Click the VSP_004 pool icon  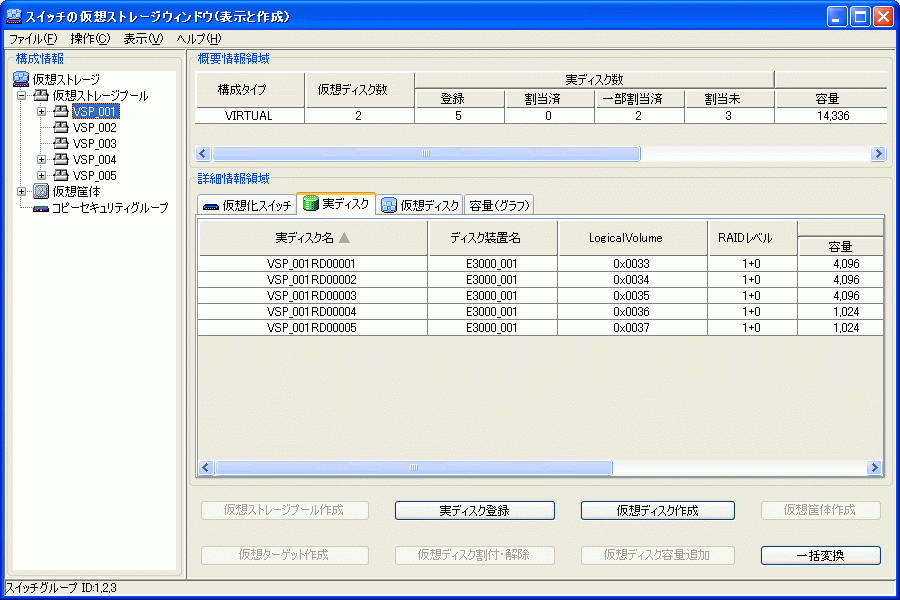(x=61, y=160)
